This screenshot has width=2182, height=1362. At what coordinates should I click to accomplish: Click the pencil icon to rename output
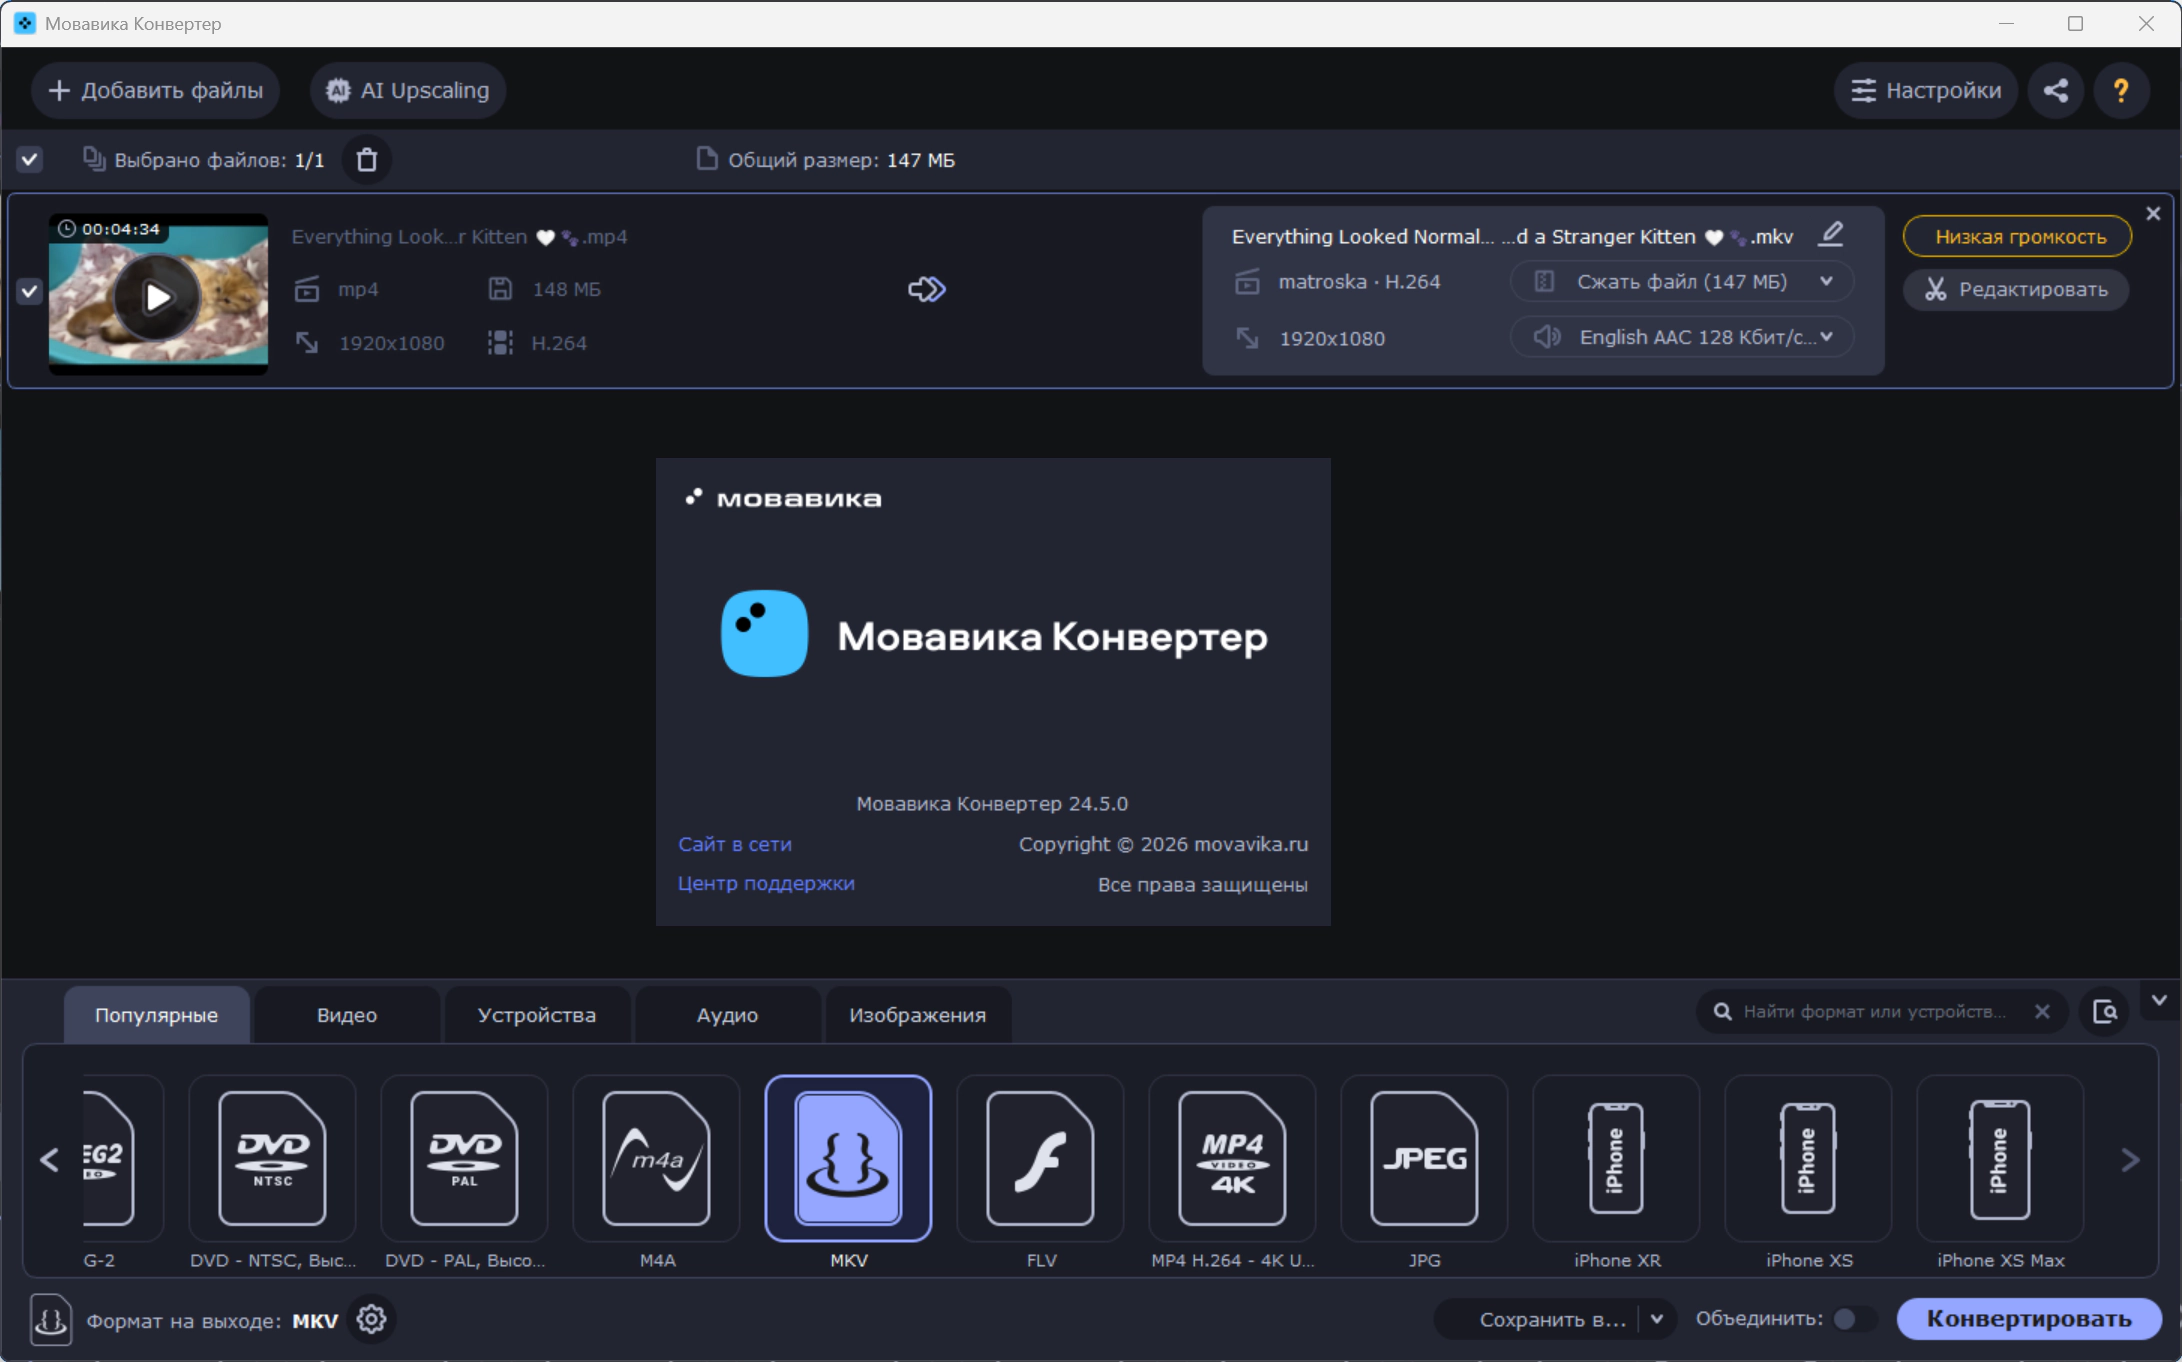pyautogui.click(x=1831, y=235)
